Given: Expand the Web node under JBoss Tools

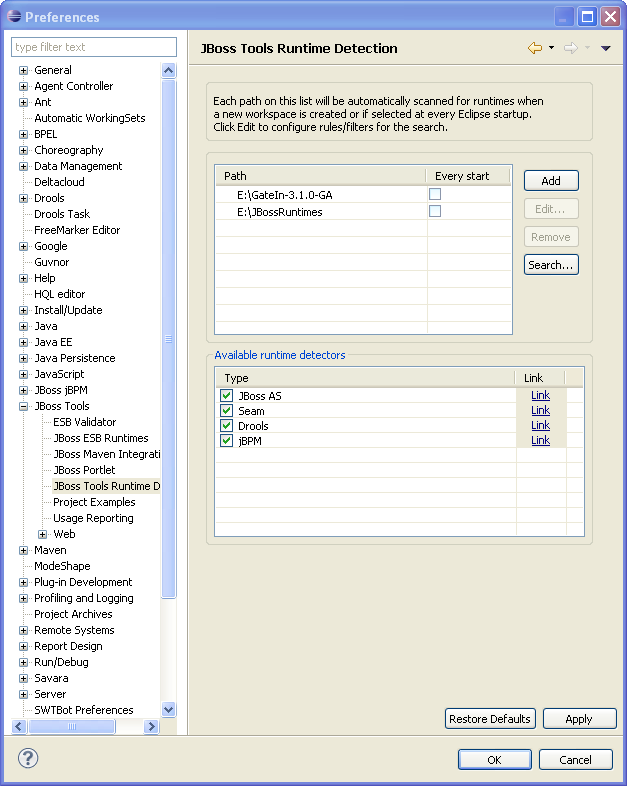Looking at the screenshot, I should [x=43, y=534].
